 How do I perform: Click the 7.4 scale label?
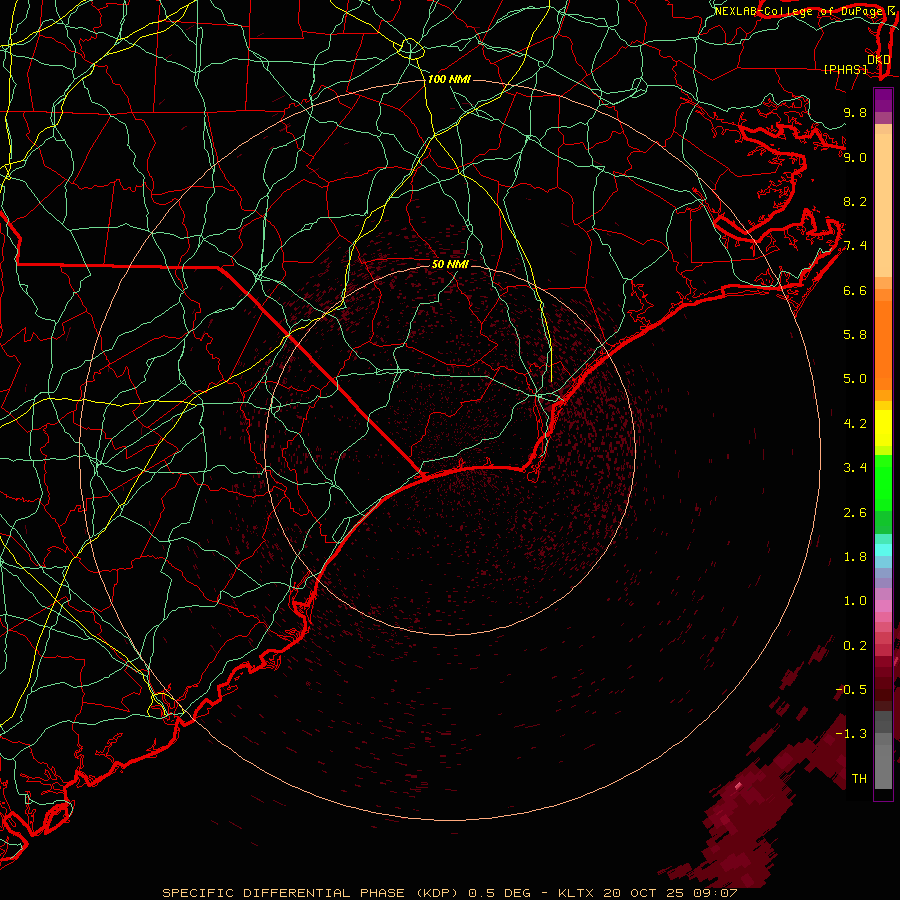click(x=855, y=246)
